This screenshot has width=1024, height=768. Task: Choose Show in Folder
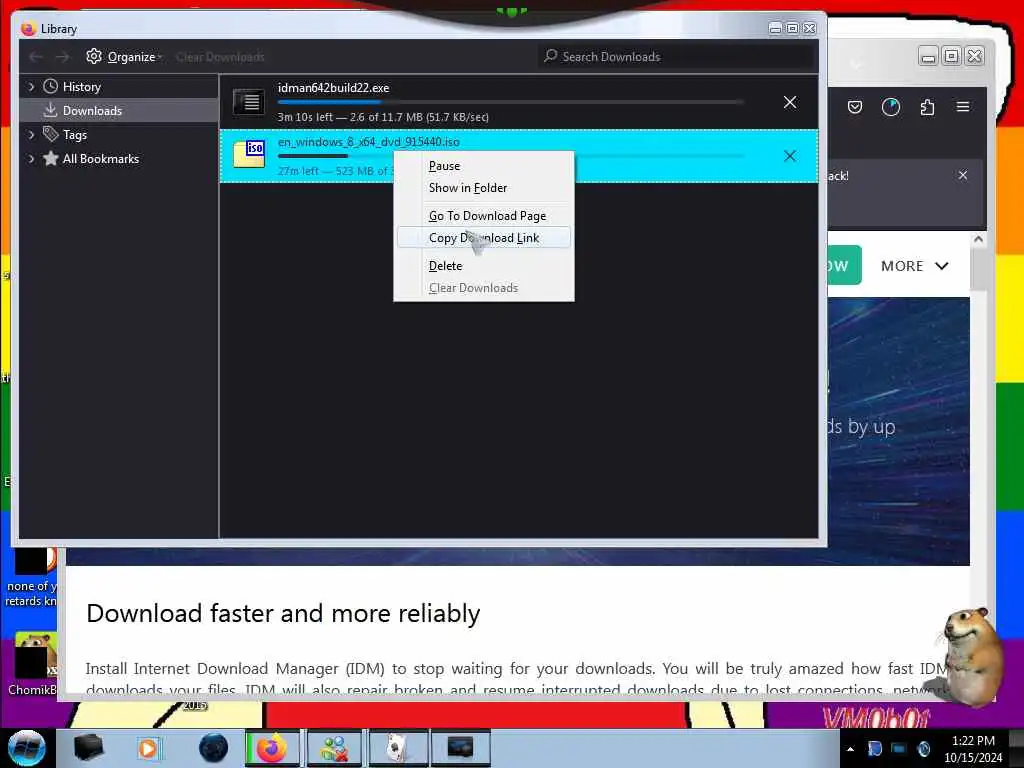coord(483,188)
